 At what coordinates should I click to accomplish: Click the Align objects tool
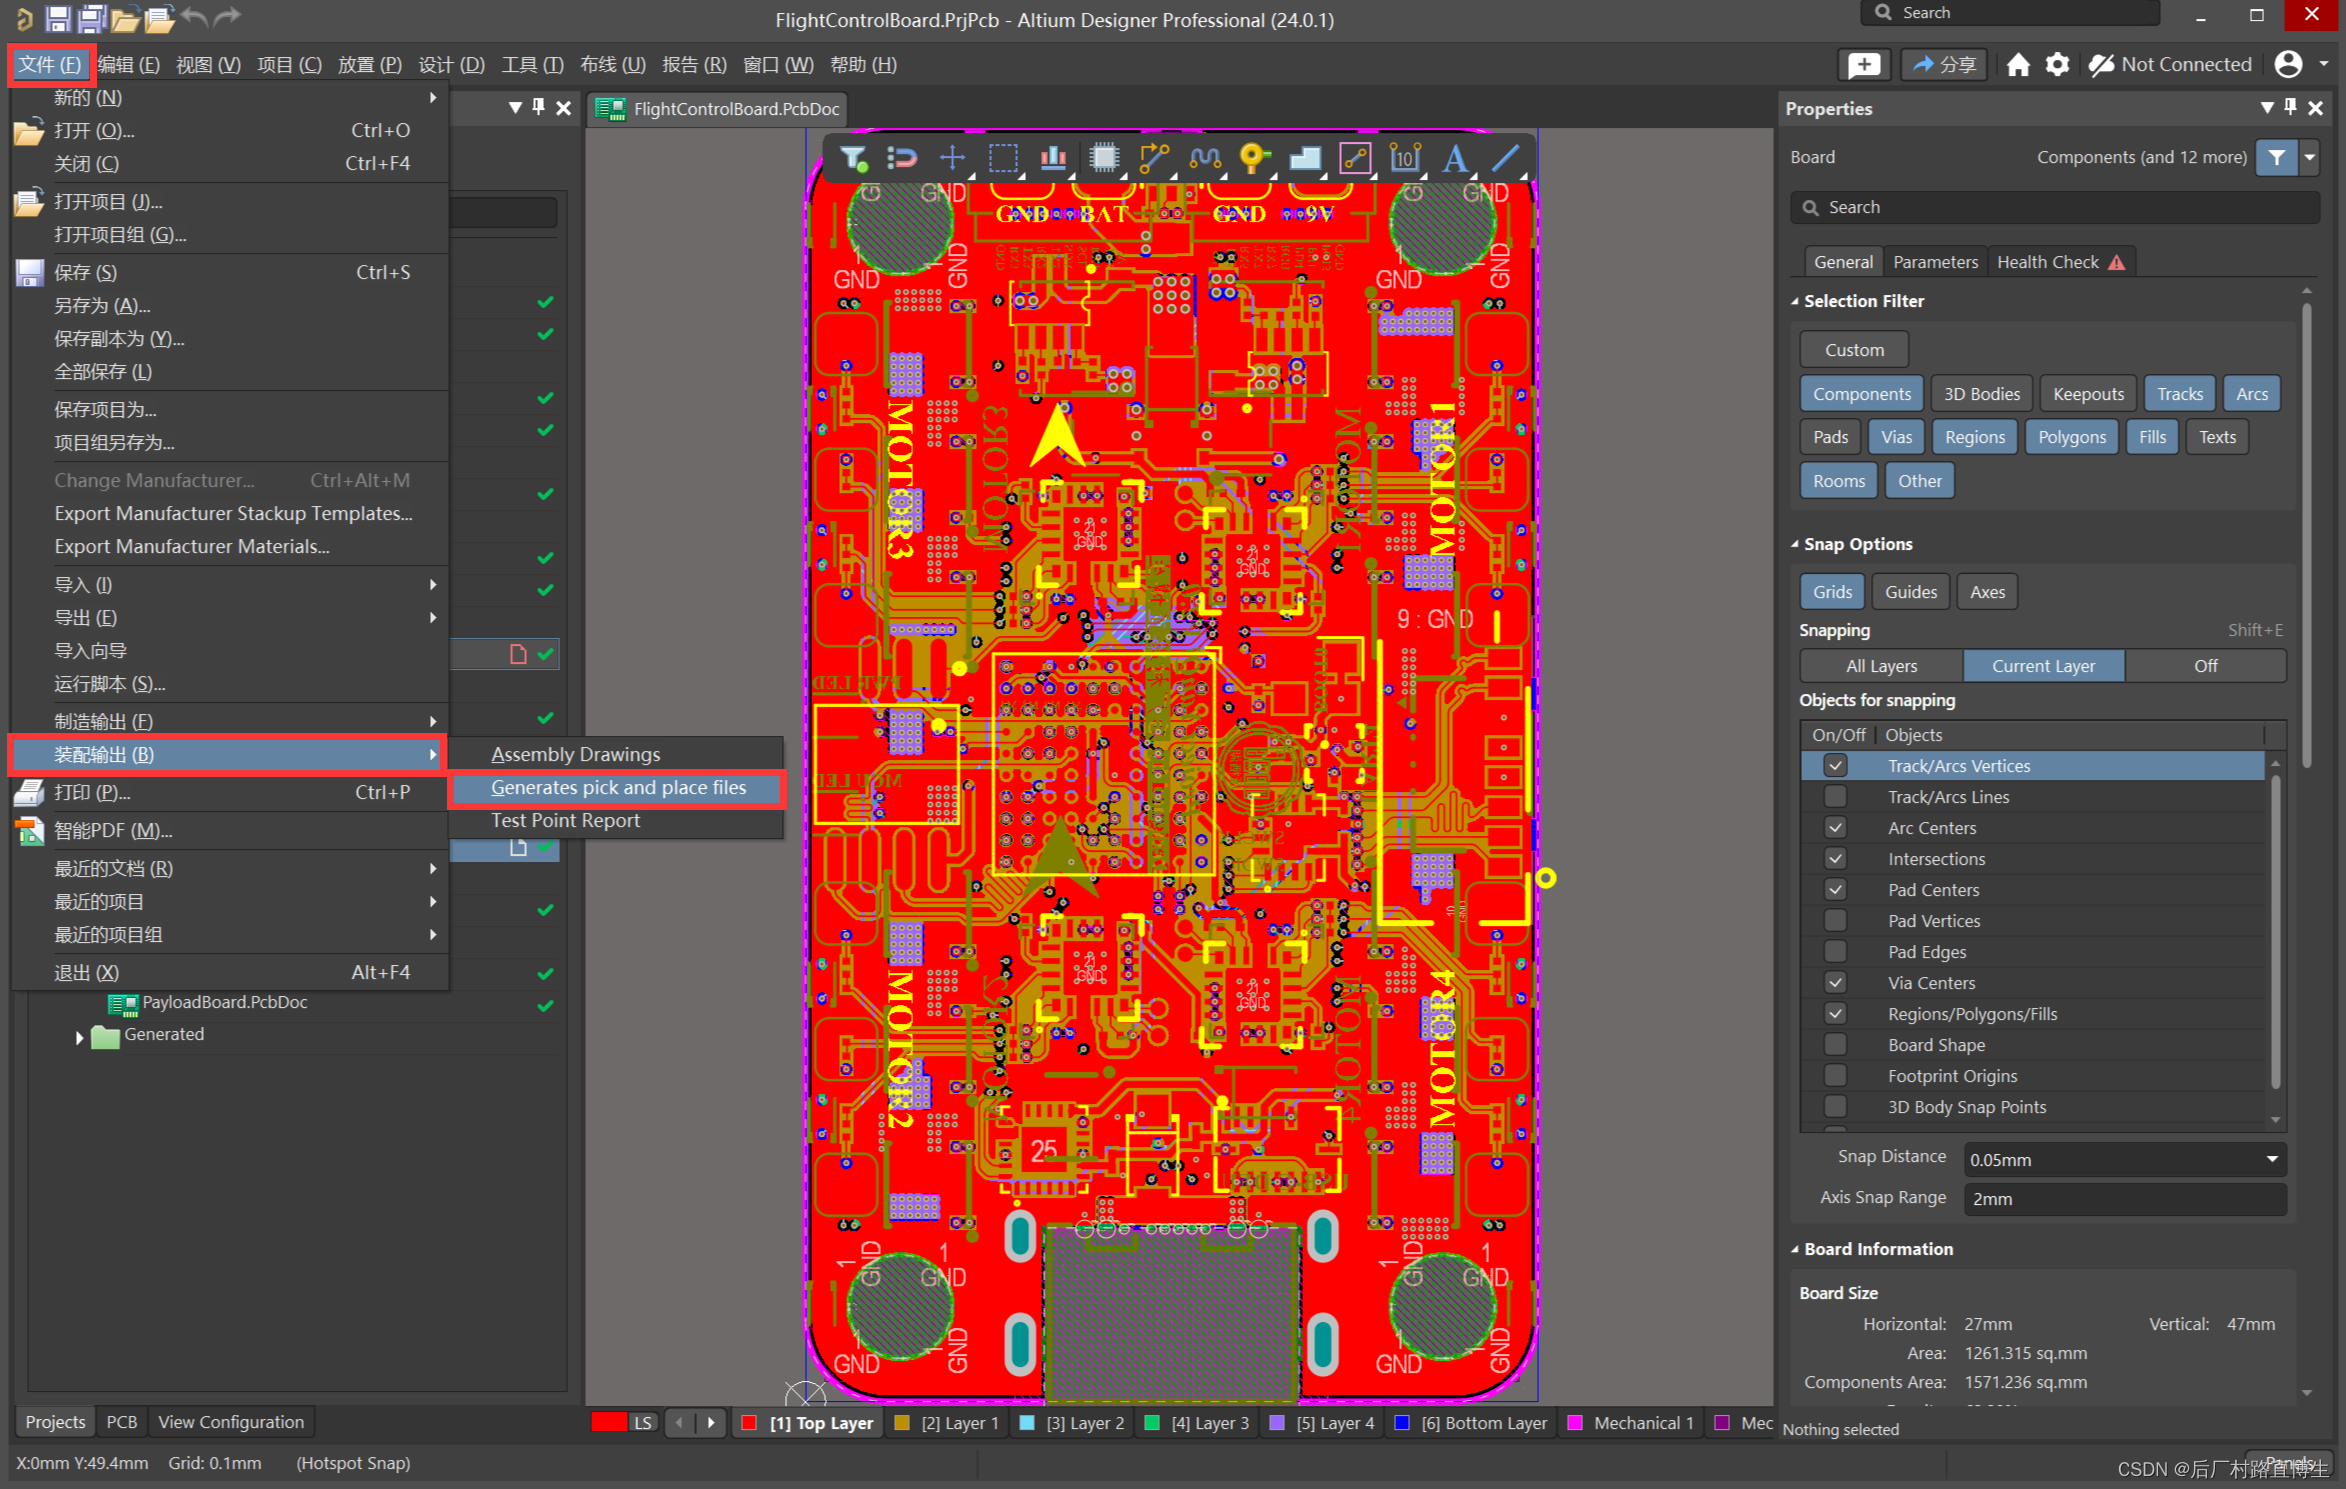(x=1053, y=157)
